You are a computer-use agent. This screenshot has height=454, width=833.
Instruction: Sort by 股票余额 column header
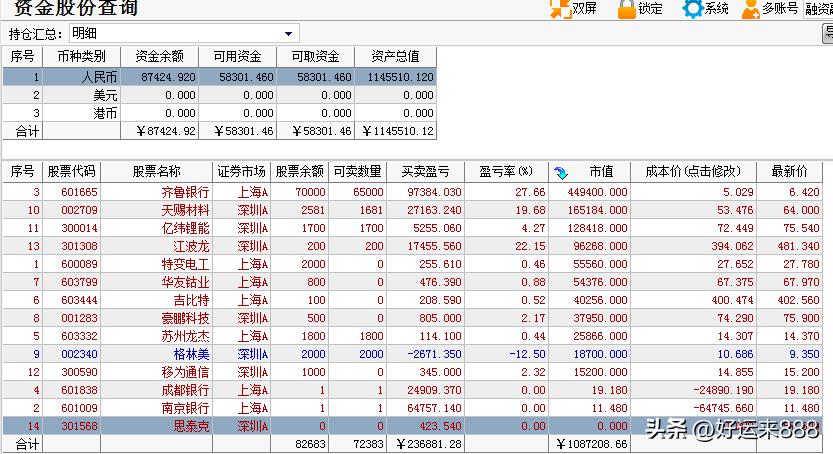pyautogui.click(x=299, y=172)
